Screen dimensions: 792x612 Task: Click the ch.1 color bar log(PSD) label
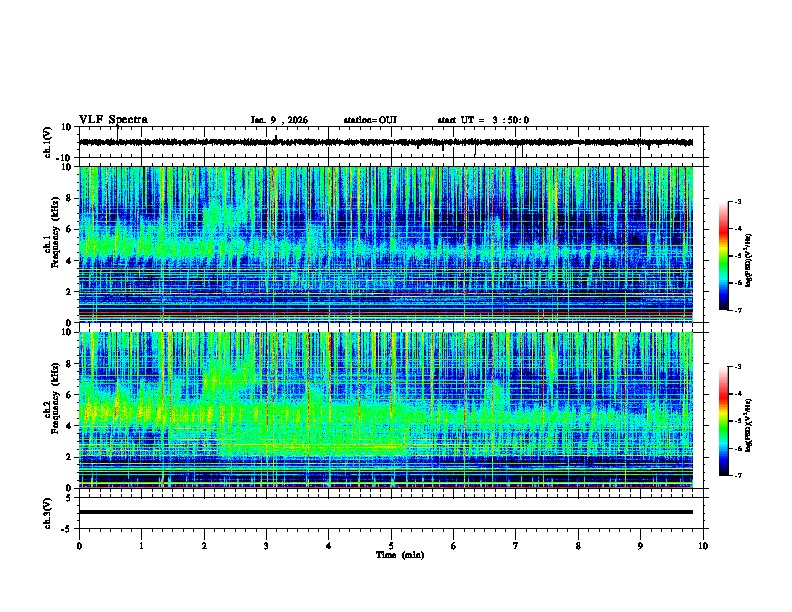(749, 261)
